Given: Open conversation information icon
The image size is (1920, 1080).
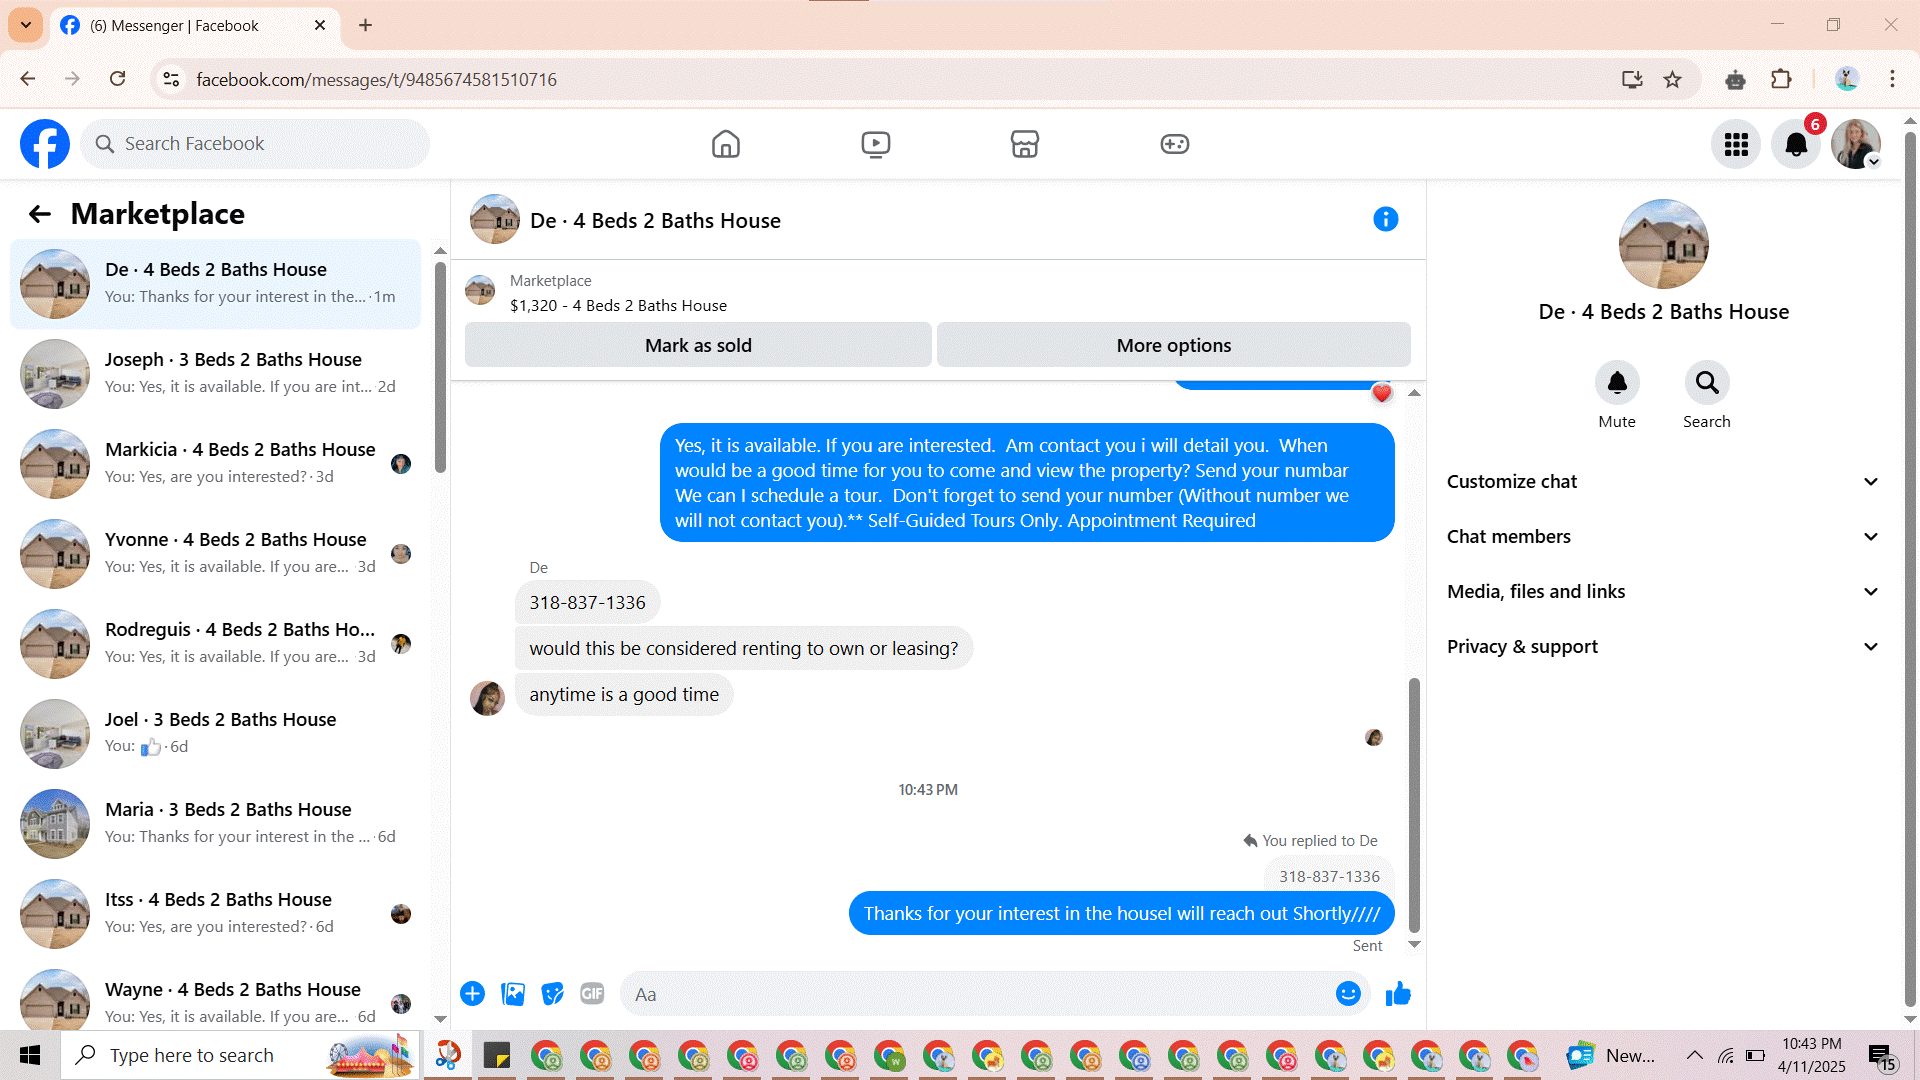Looking at the screenshot, I should point(1386,219).
